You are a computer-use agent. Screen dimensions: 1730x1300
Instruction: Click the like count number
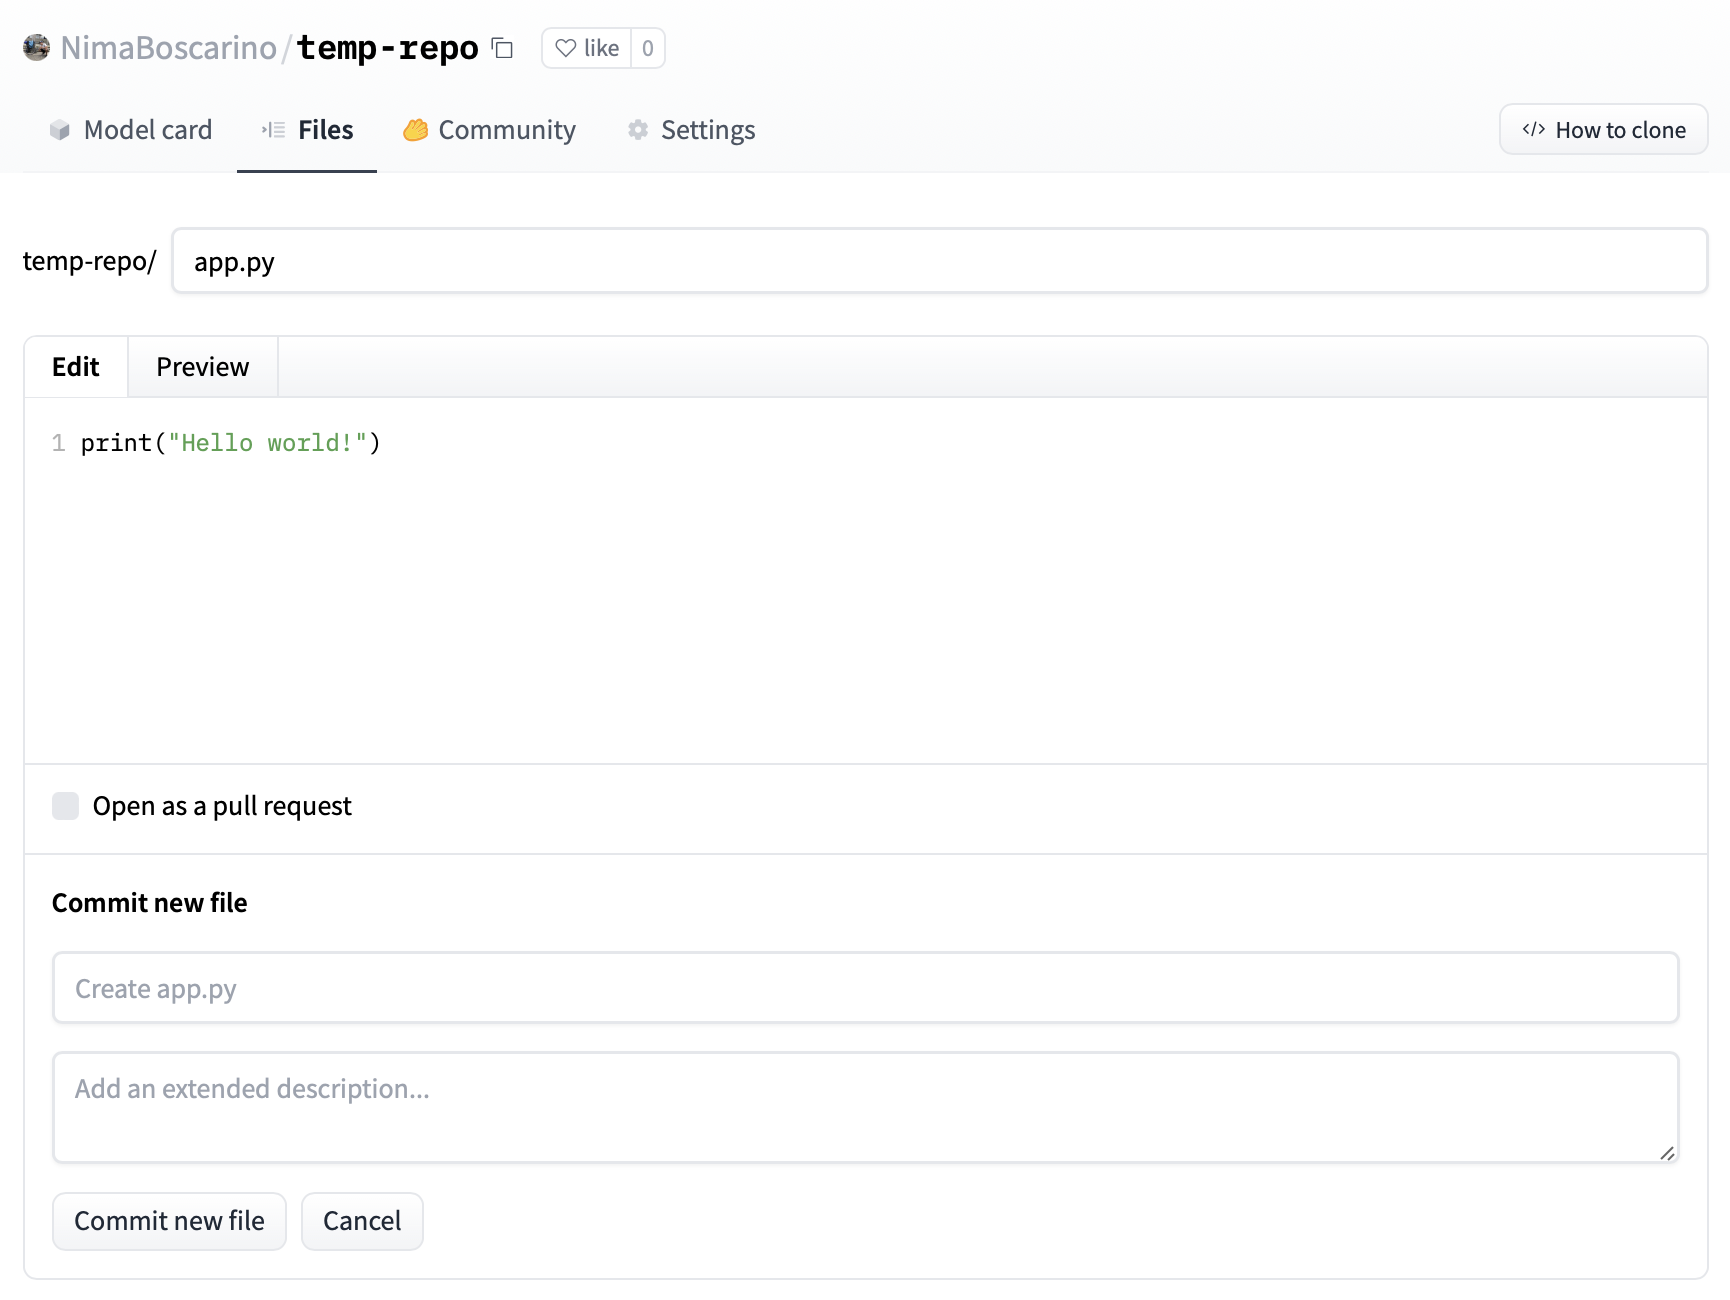point(648,48)
